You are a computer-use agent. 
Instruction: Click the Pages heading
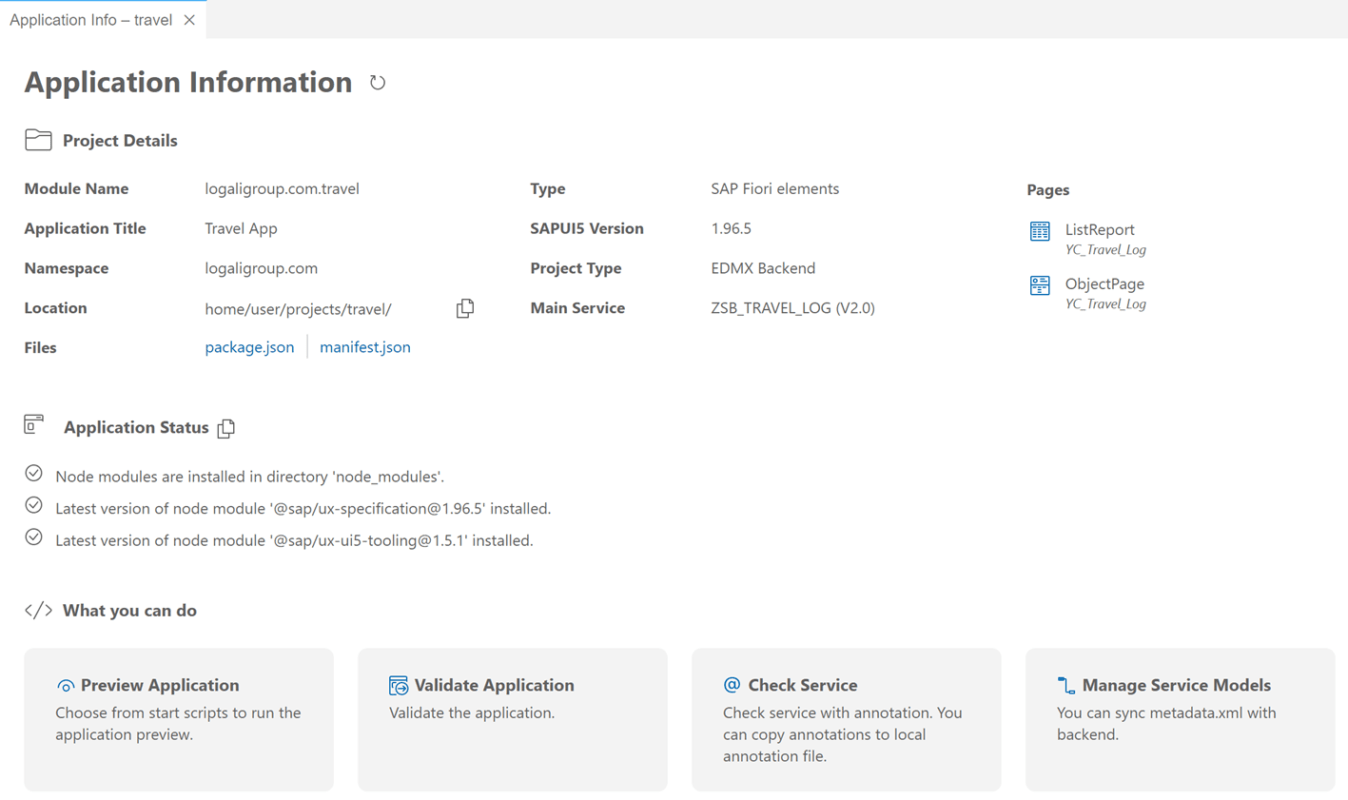[x=1048, y=190]
